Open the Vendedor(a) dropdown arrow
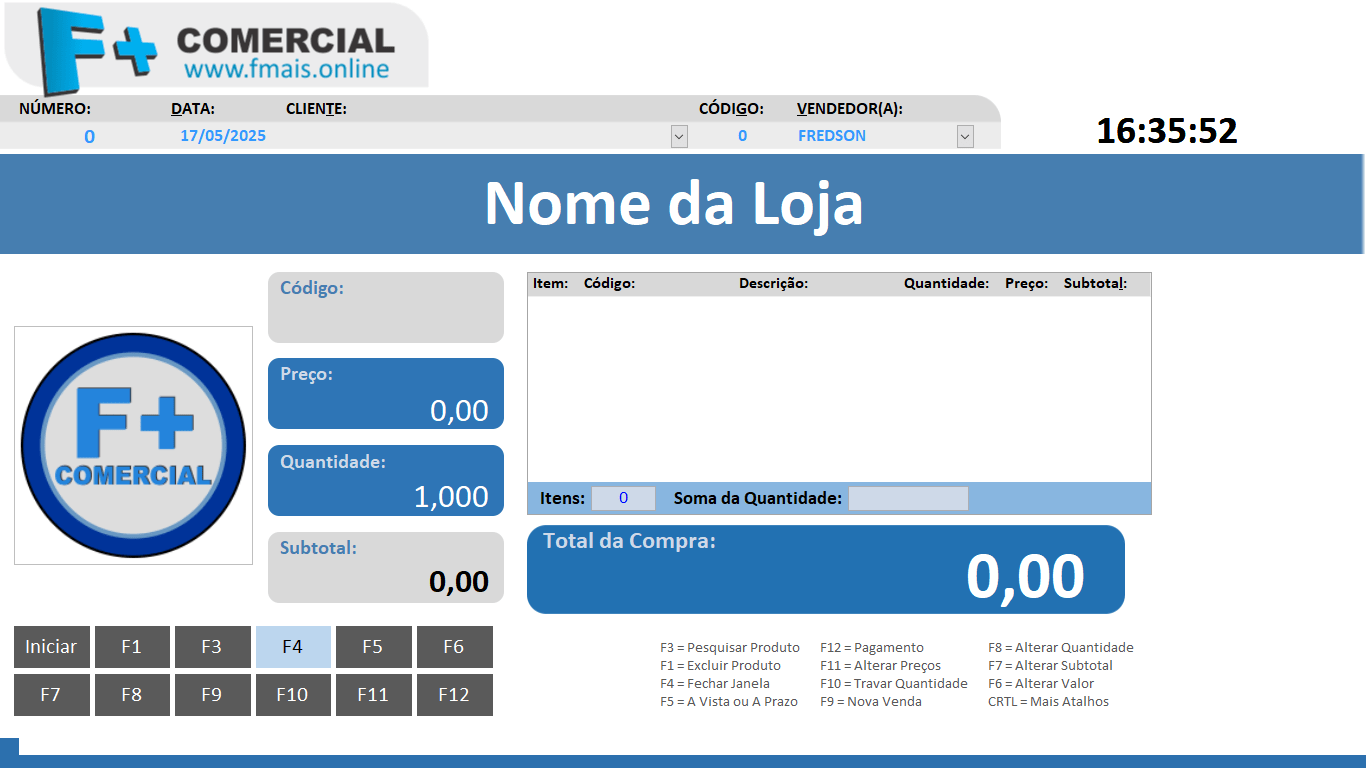Screen dimensions: 1366x768 (x=965, y=136)
